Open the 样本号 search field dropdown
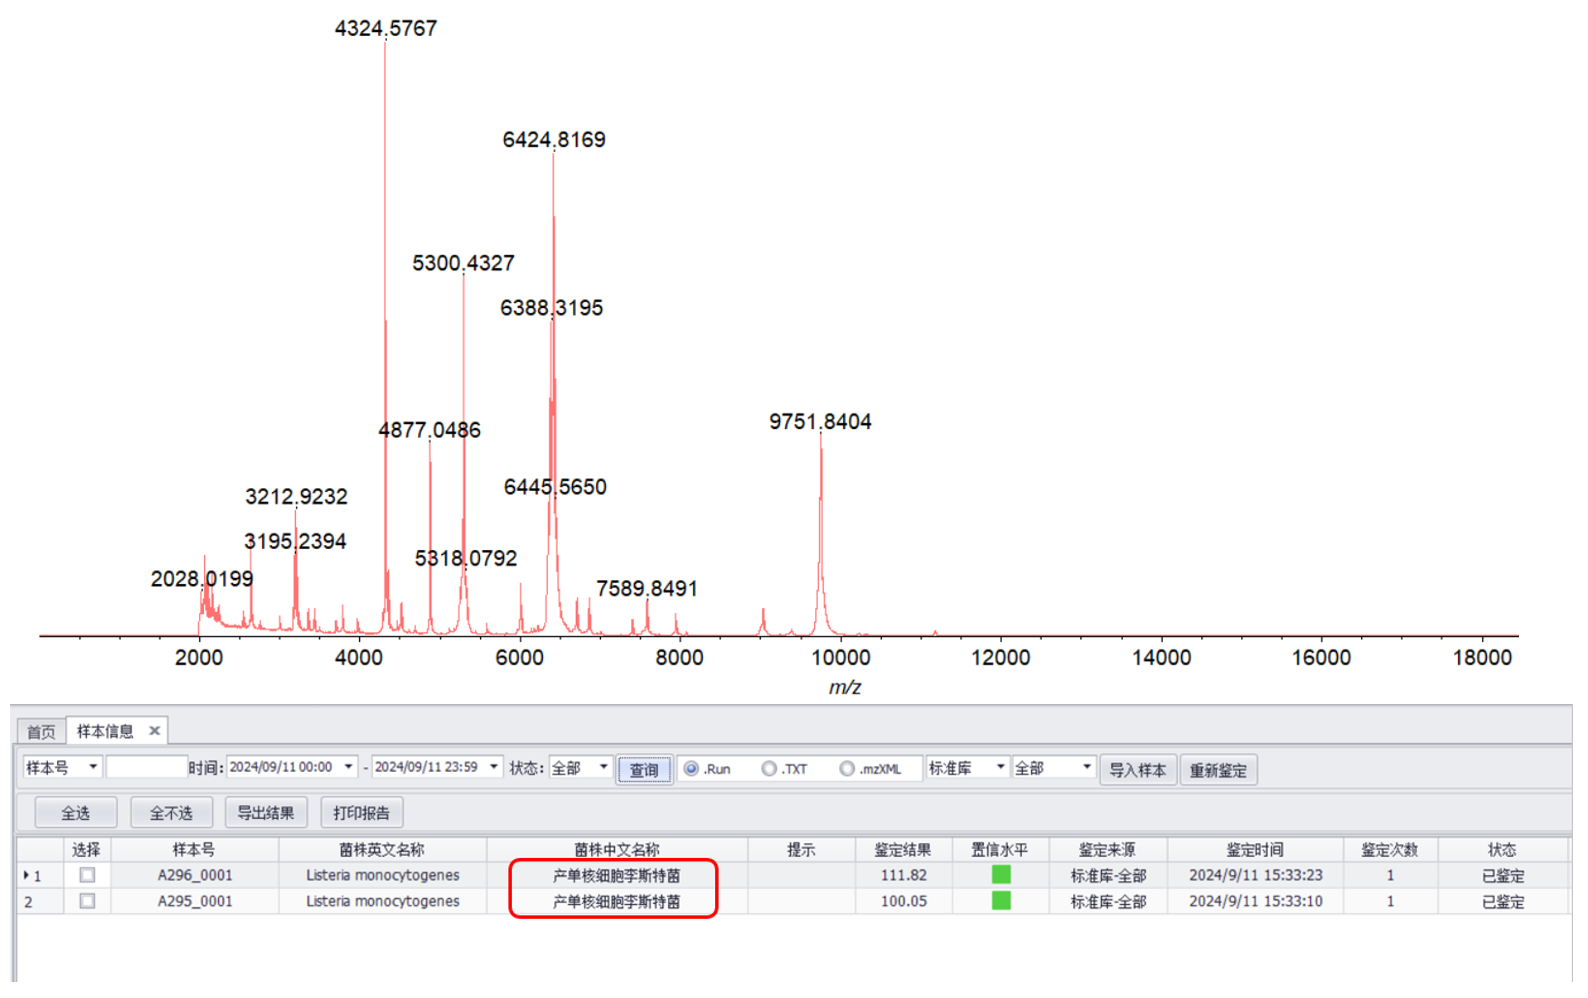The height and width of the screenshot is (998, 1588). coord(92,767)
